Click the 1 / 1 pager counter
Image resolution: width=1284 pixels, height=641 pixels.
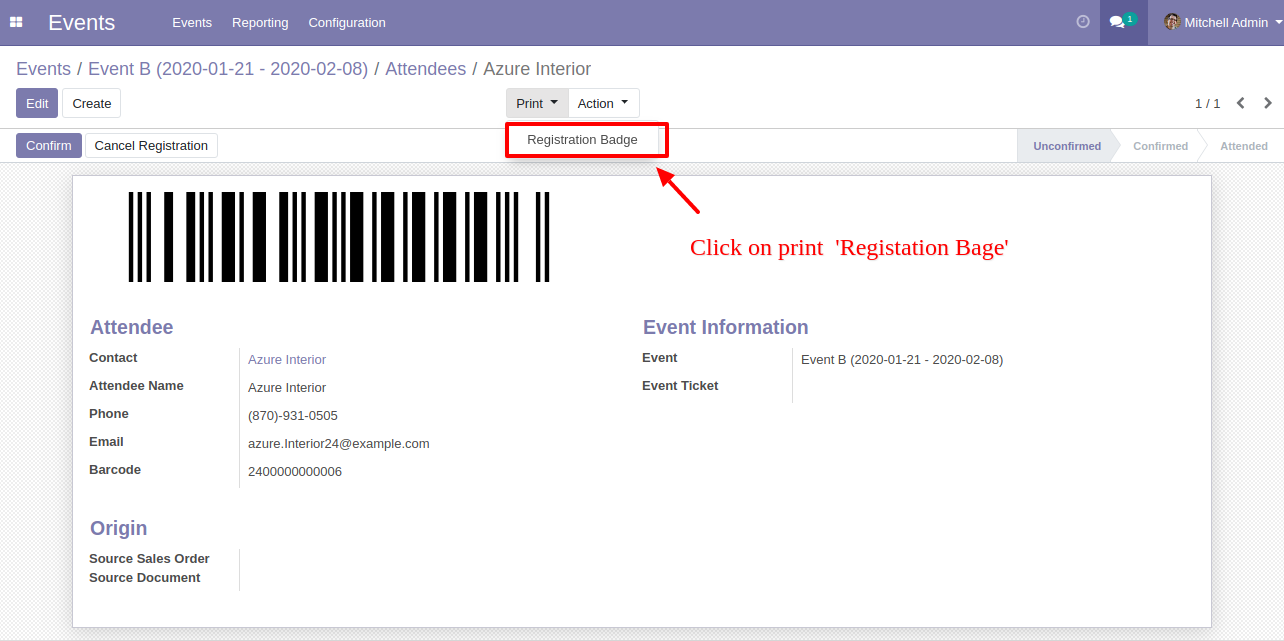tap(1207, 103)
